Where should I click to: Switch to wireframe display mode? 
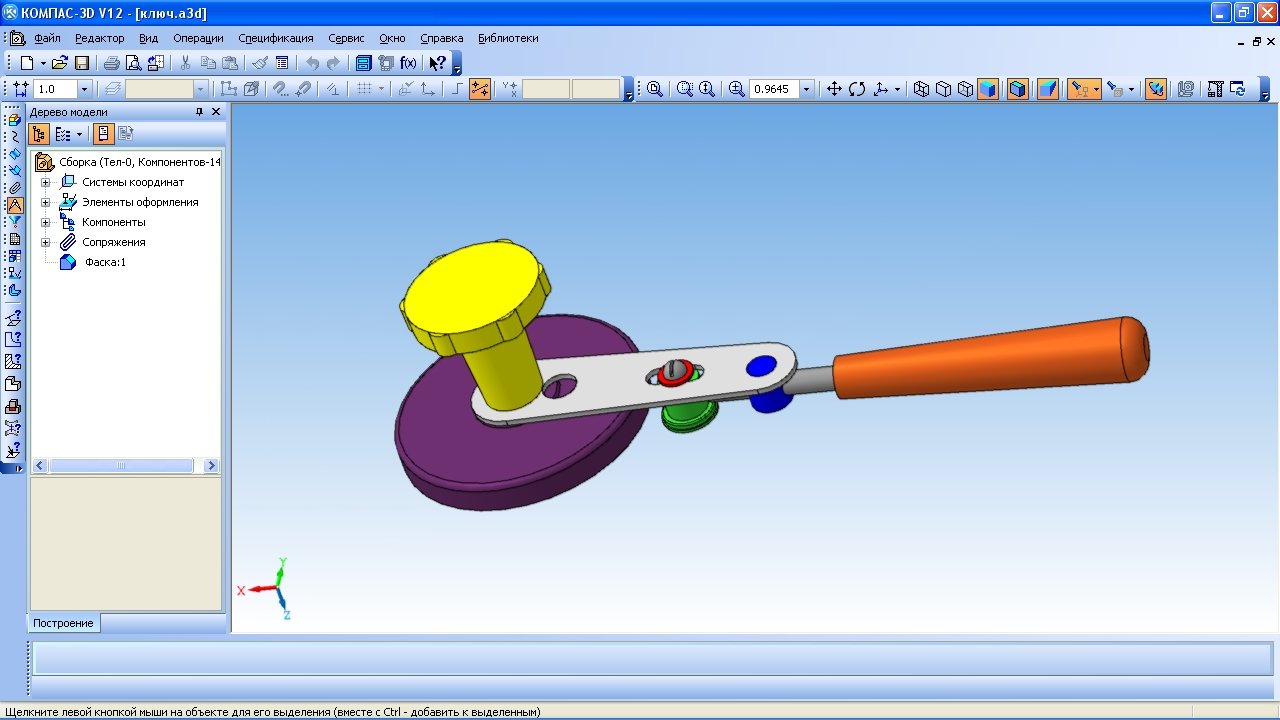pyautogui.click(x=921, y=89)
